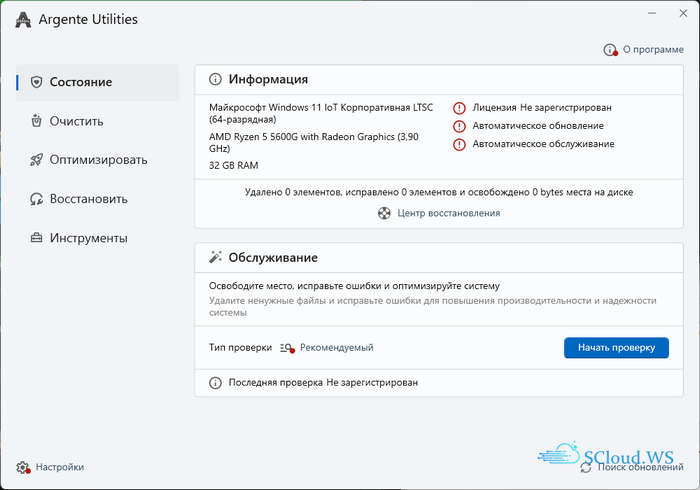
Task: Click the refresh icon beside Поиск обновлений
Action: 586,467
